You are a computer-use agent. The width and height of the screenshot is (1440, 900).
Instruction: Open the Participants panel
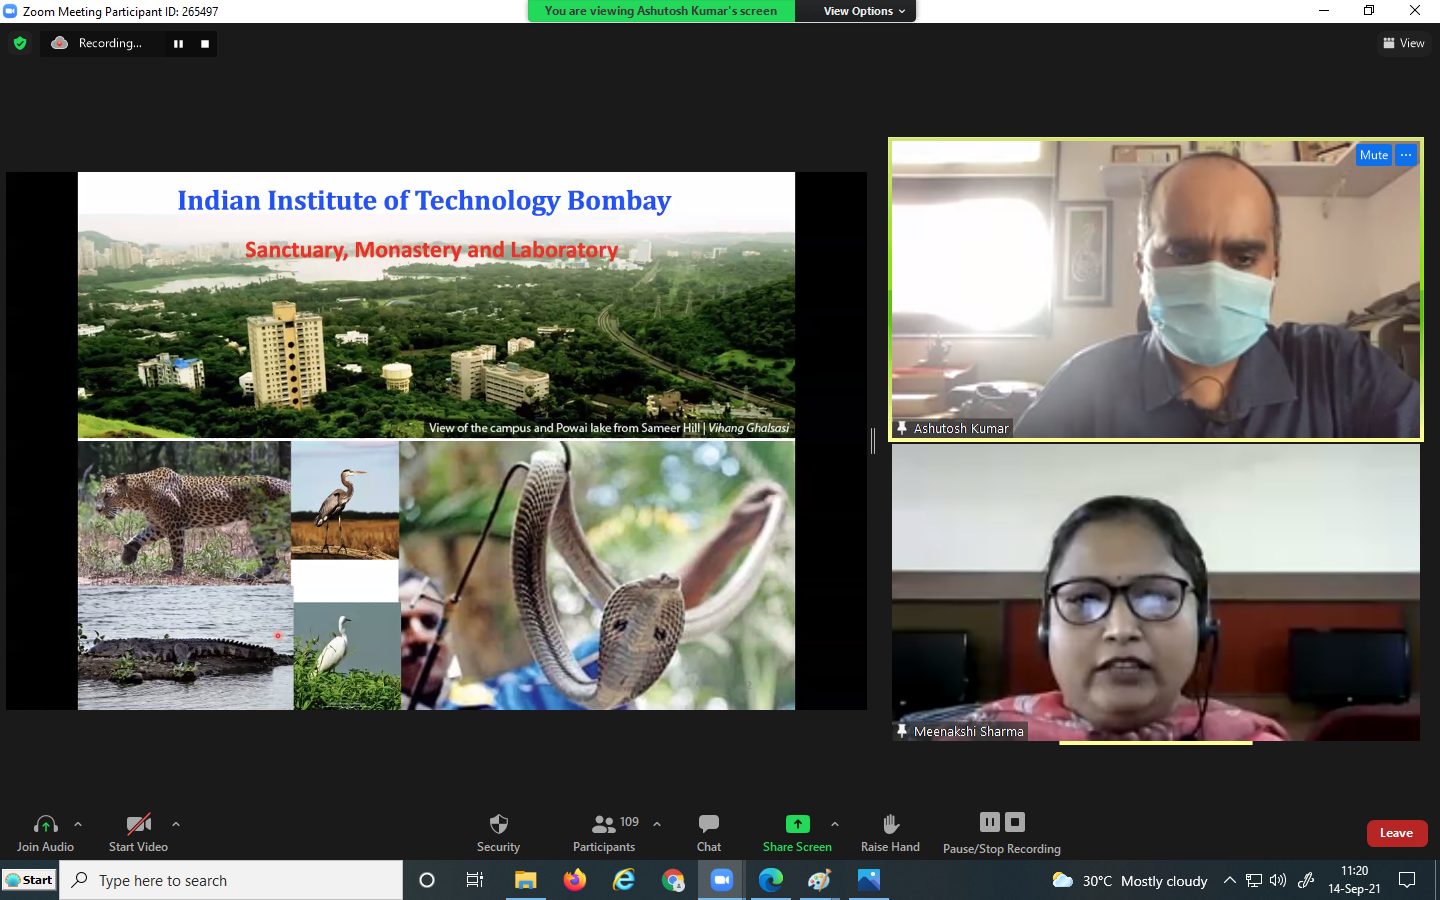coord(604,833)
